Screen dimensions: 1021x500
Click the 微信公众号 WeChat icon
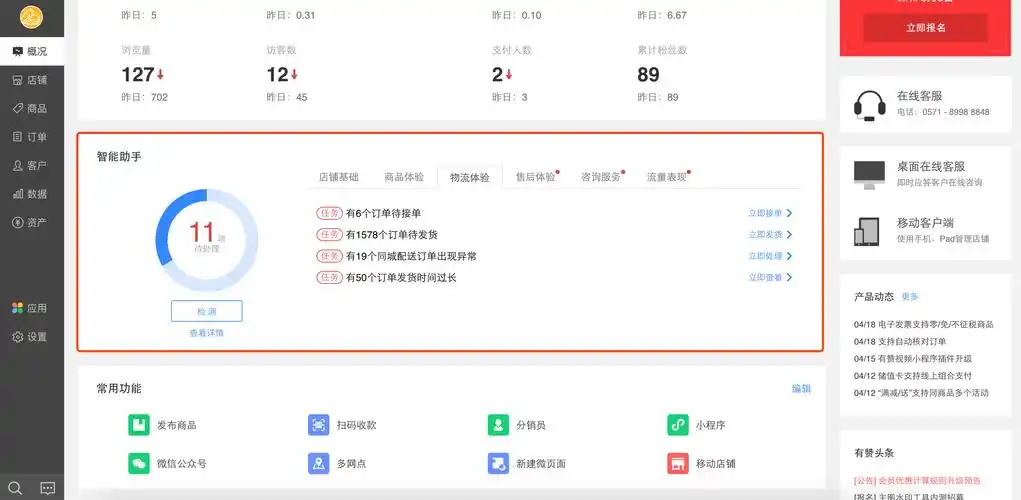click(x=139, y=464)
